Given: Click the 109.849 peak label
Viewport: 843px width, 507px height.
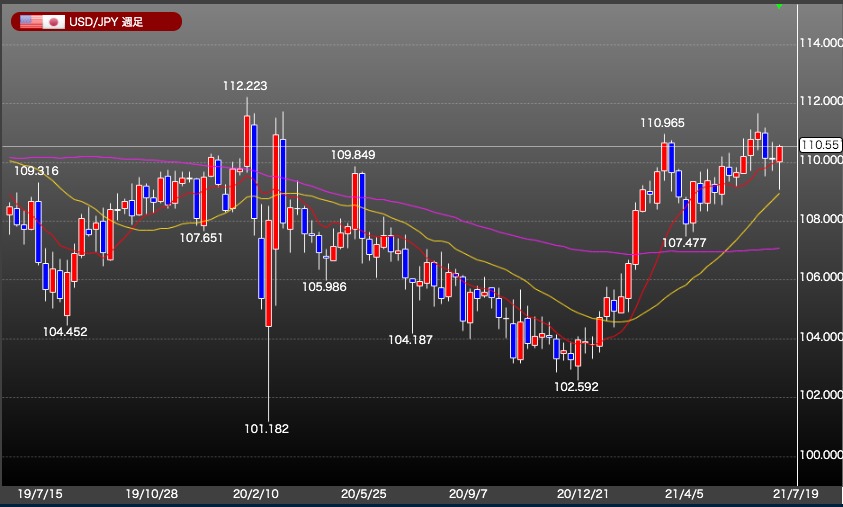Looking at the screenshot, I should (x=353, y=155).
